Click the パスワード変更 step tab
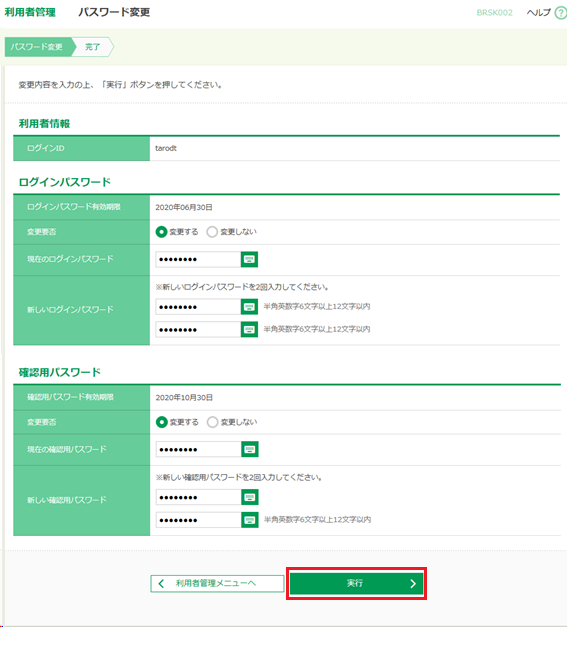Viewport: 567px width, 666px height. pos(37,47)
